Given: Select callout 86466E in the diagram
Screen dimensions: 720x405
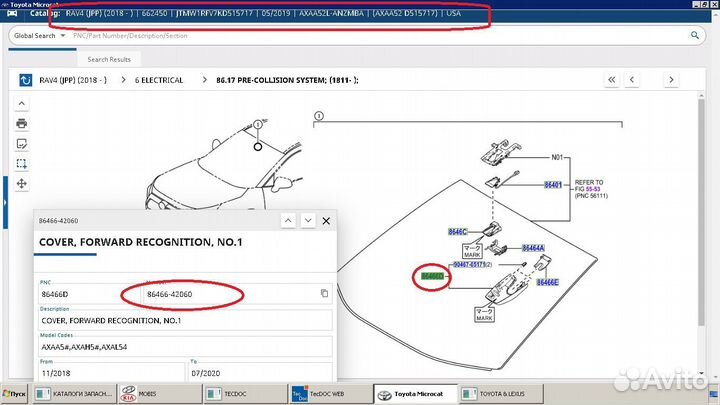Looking at the screenshot, I should pos(548,283).
